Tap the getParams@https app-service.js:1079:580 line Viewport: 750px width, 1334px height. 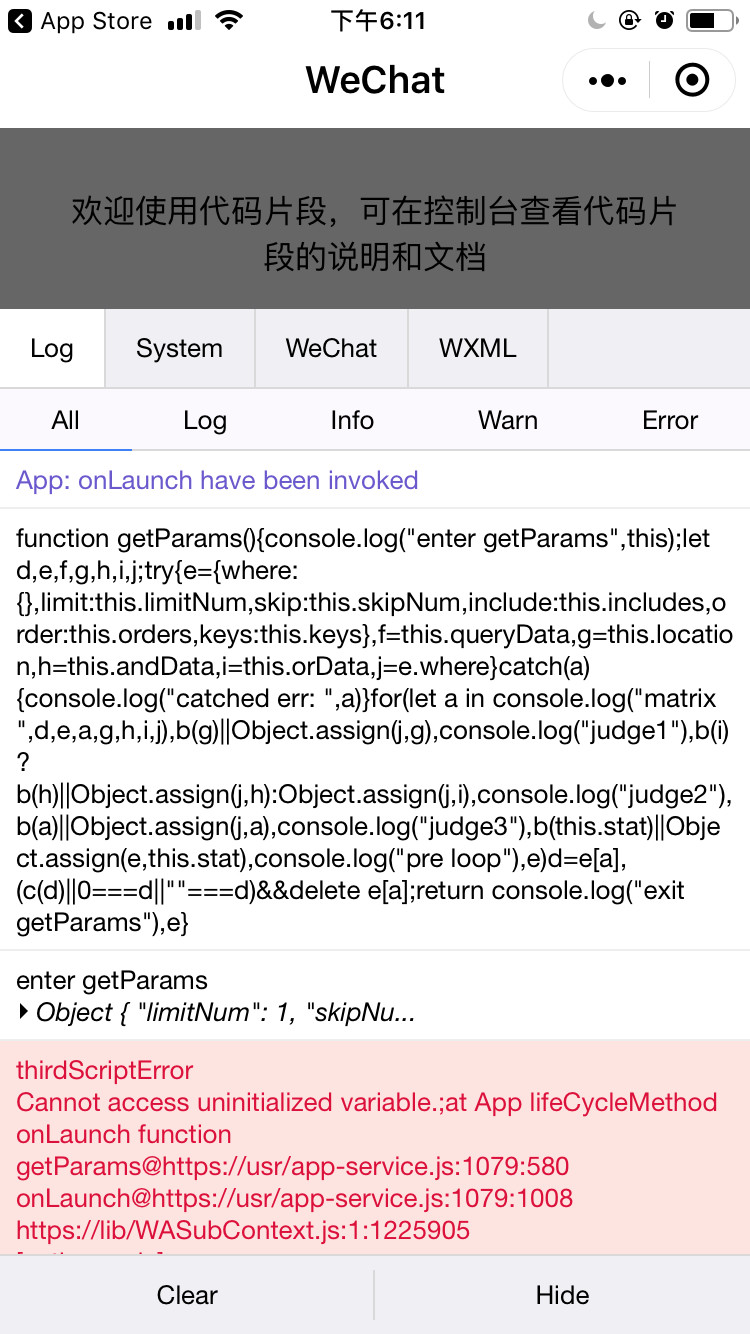293,1166
